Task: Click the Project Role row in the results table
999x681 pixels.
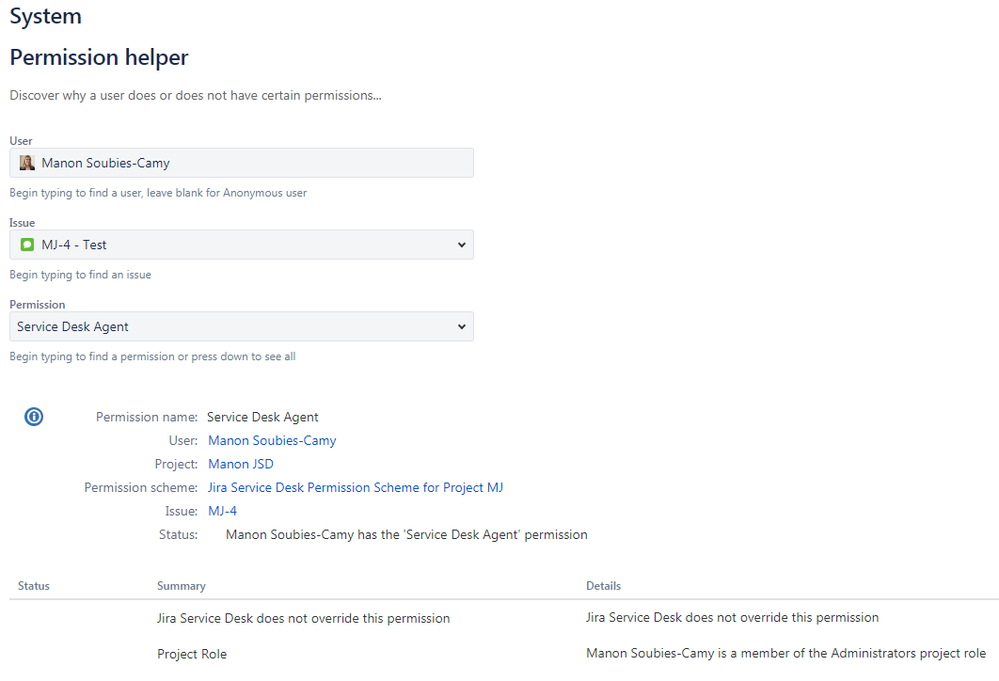Action: coord(192,653)
